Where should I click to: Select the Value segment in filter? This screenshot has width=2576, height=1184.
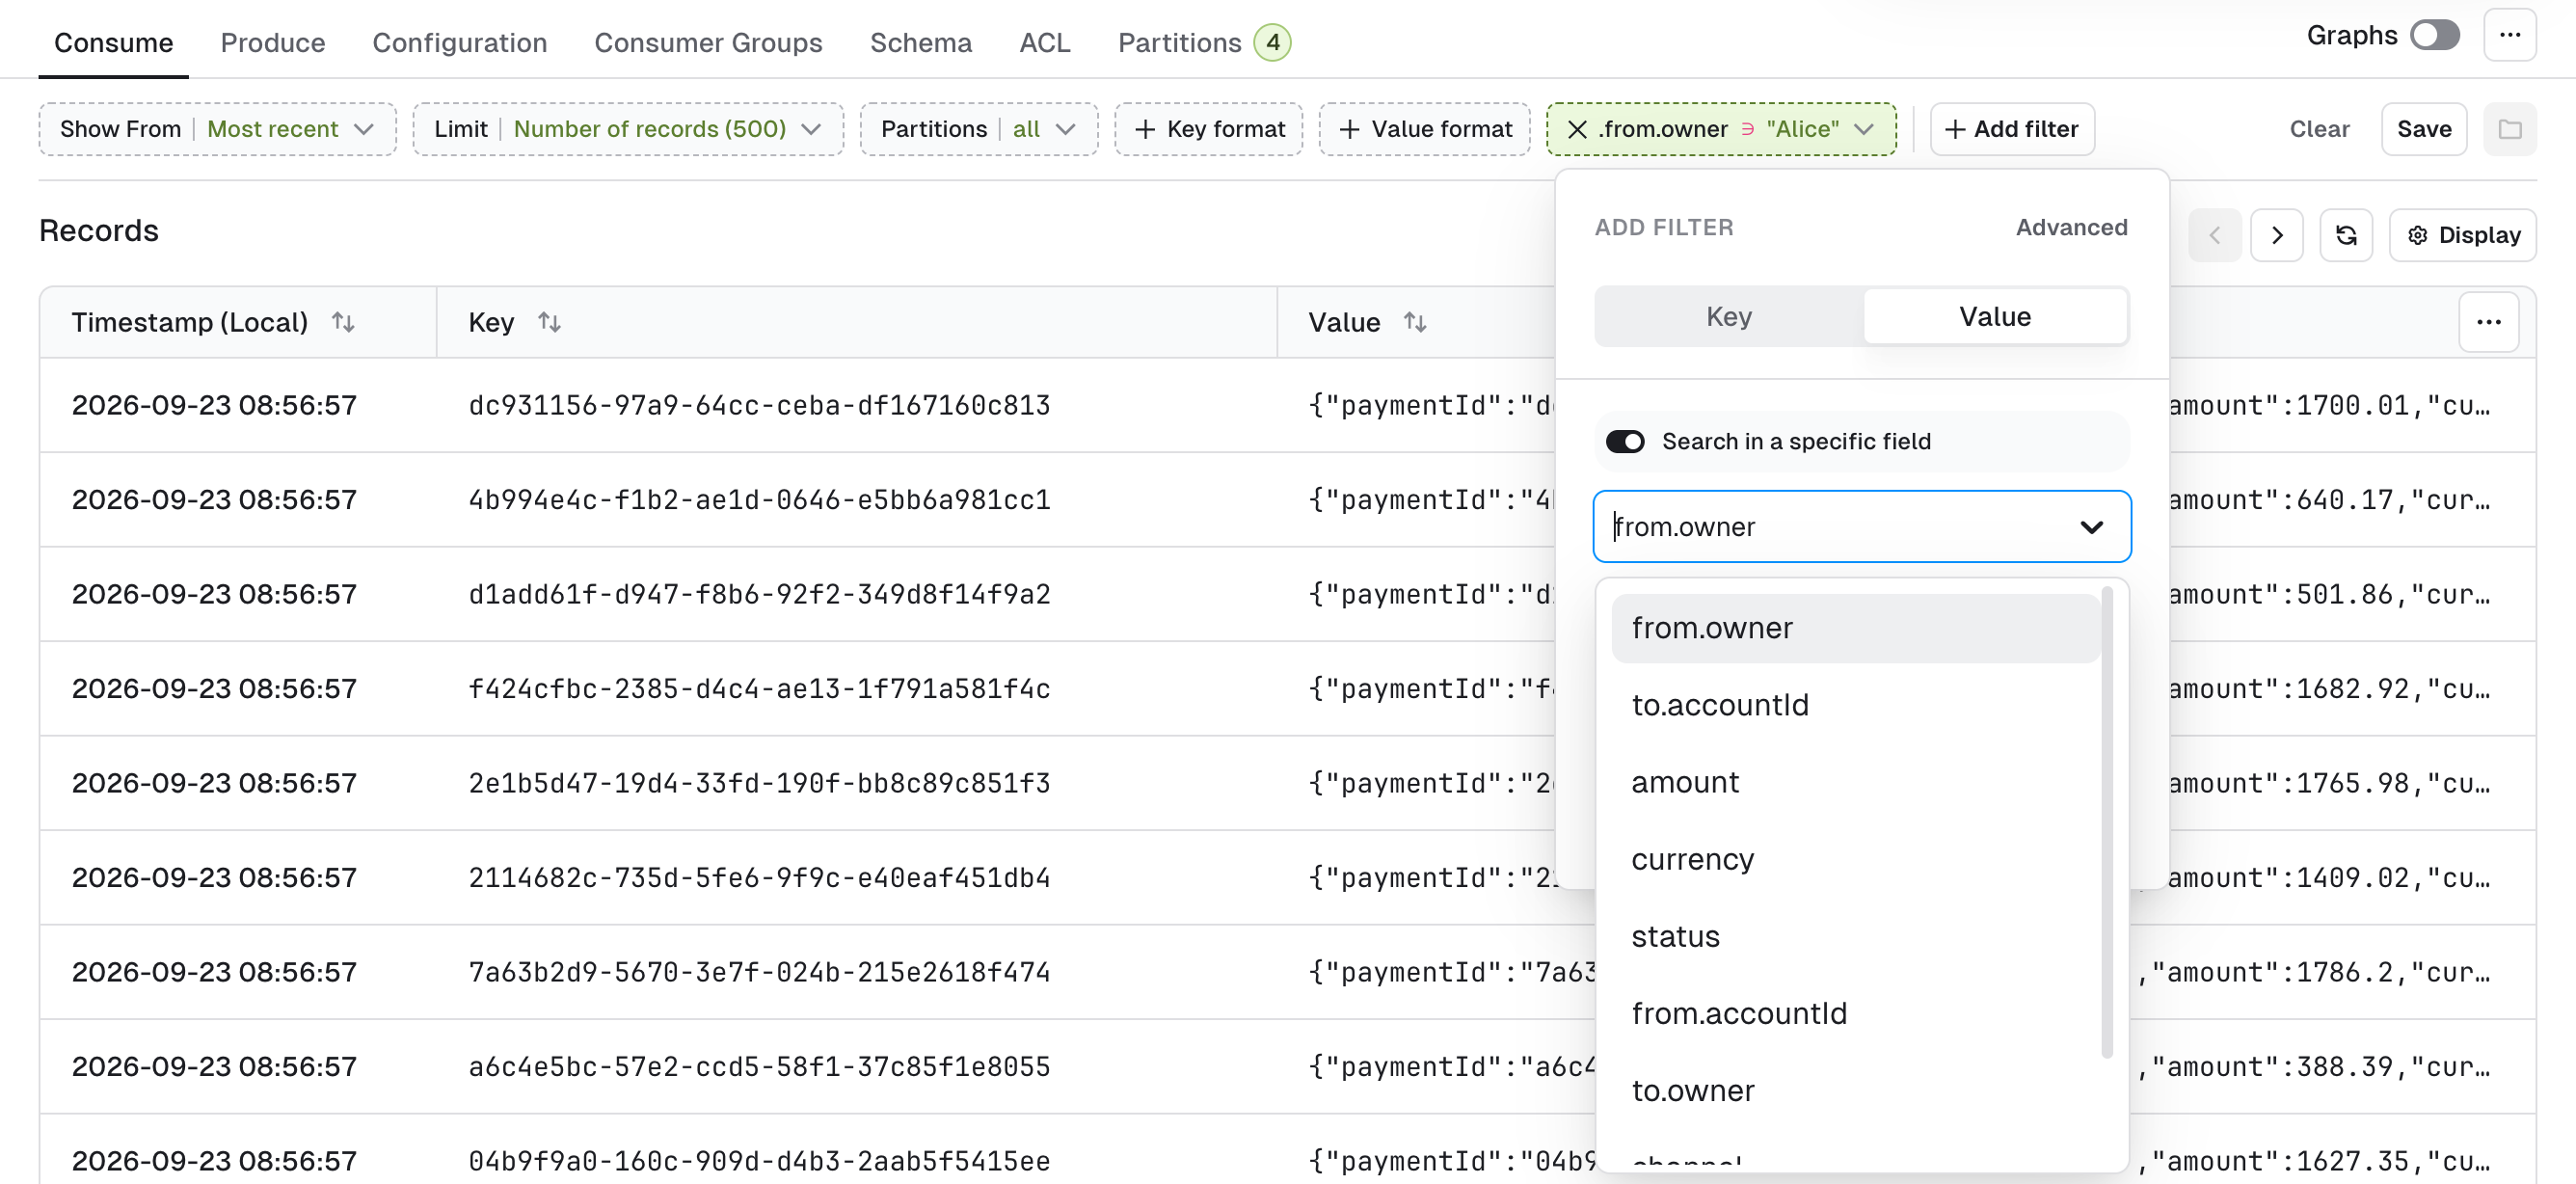pyautogui.click(x=1995, y=316)
